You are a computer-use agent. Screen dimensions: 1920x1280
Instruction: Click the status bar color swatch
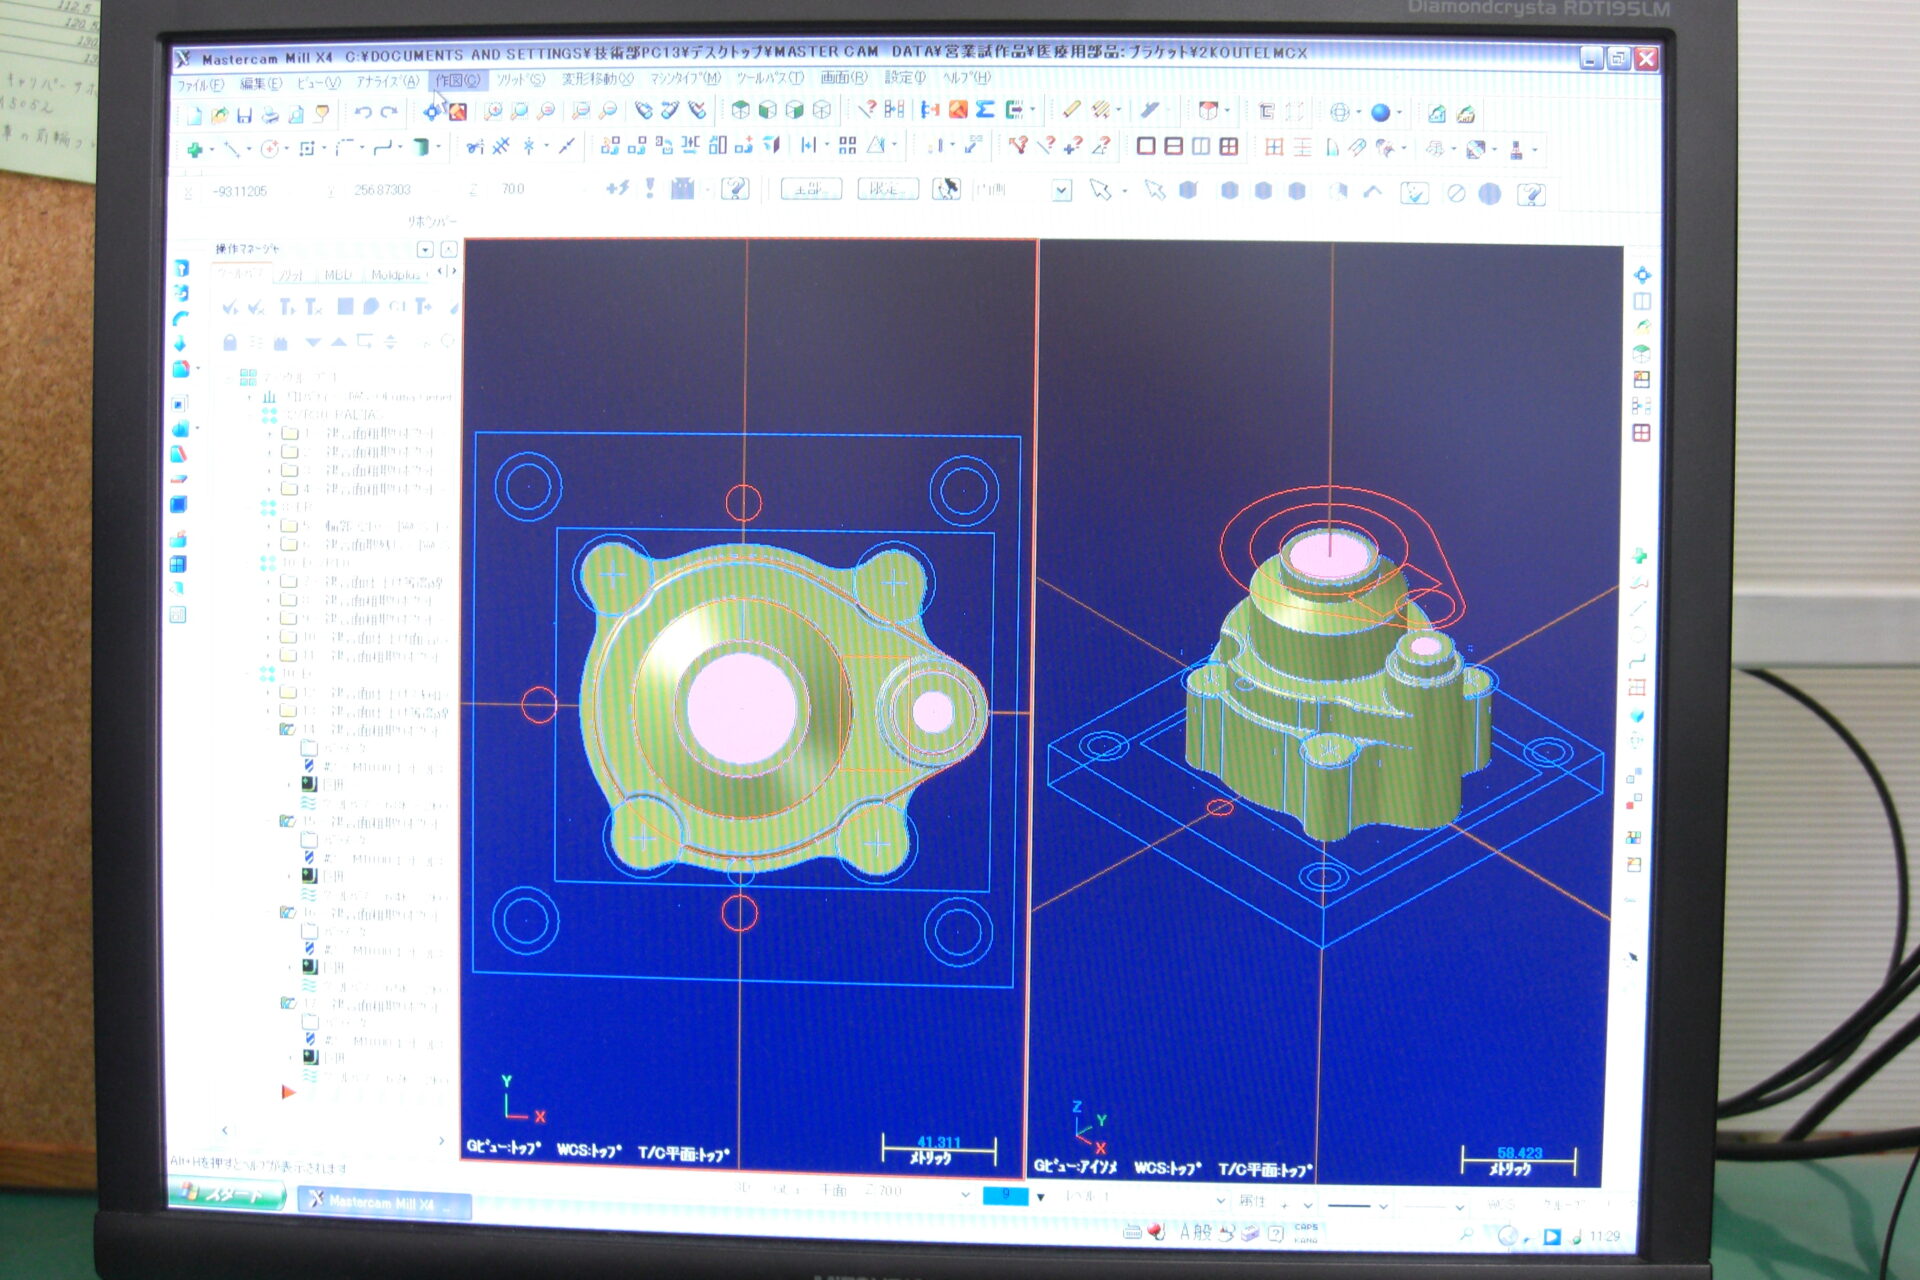[x=1005, y=1196]
